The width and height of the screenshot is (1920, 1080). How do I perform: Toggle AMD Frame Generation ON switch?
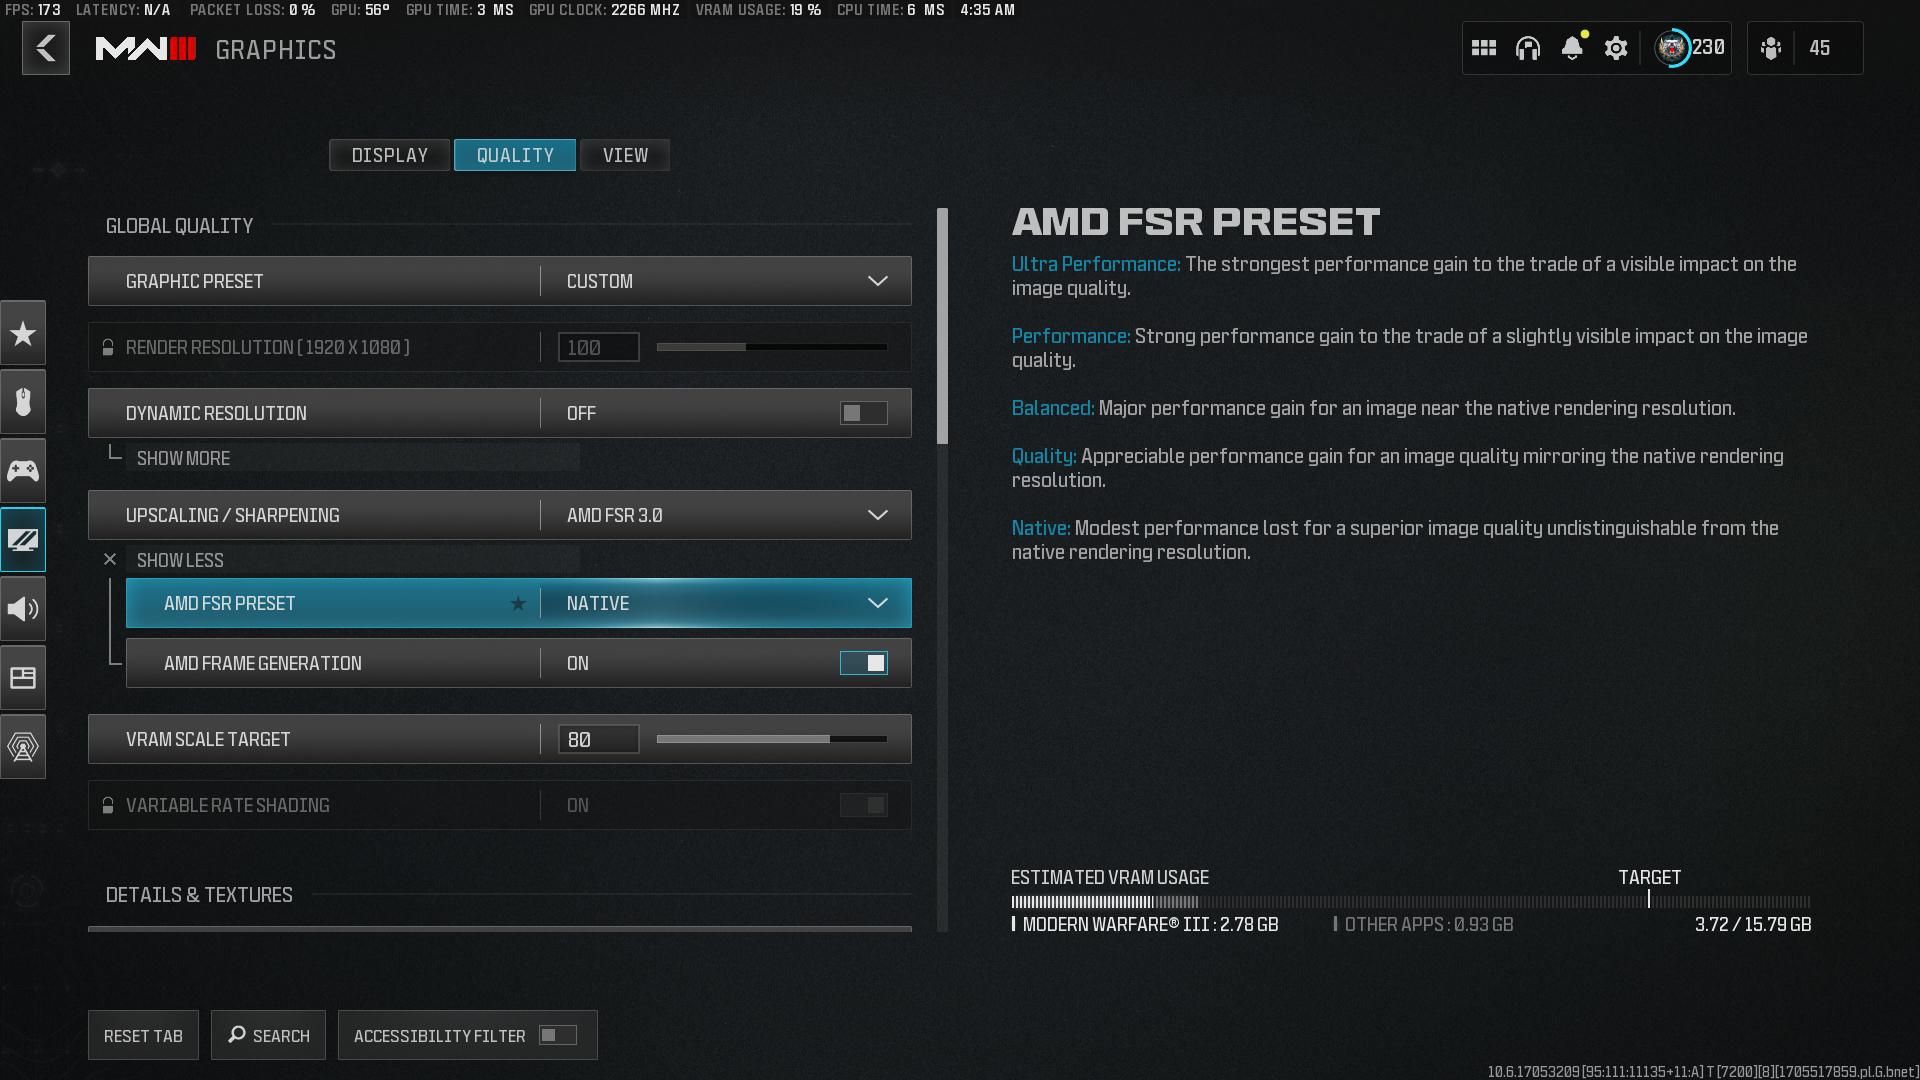pyautogui.click(x=864, y=662)
